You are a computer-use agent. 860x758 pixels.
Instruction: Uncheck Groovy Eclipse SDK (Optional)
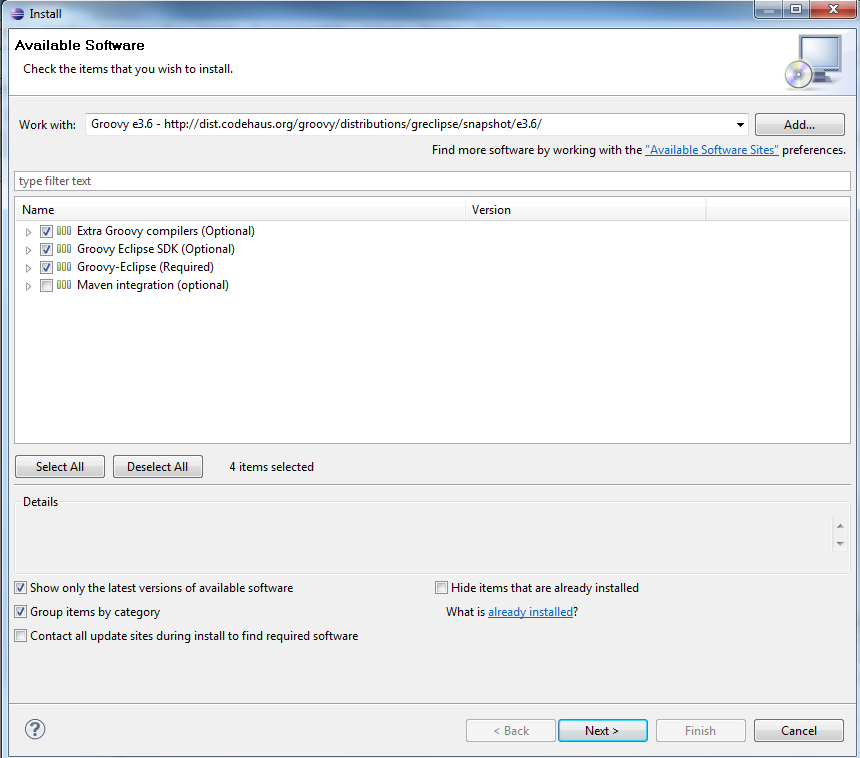pos(47,250)
